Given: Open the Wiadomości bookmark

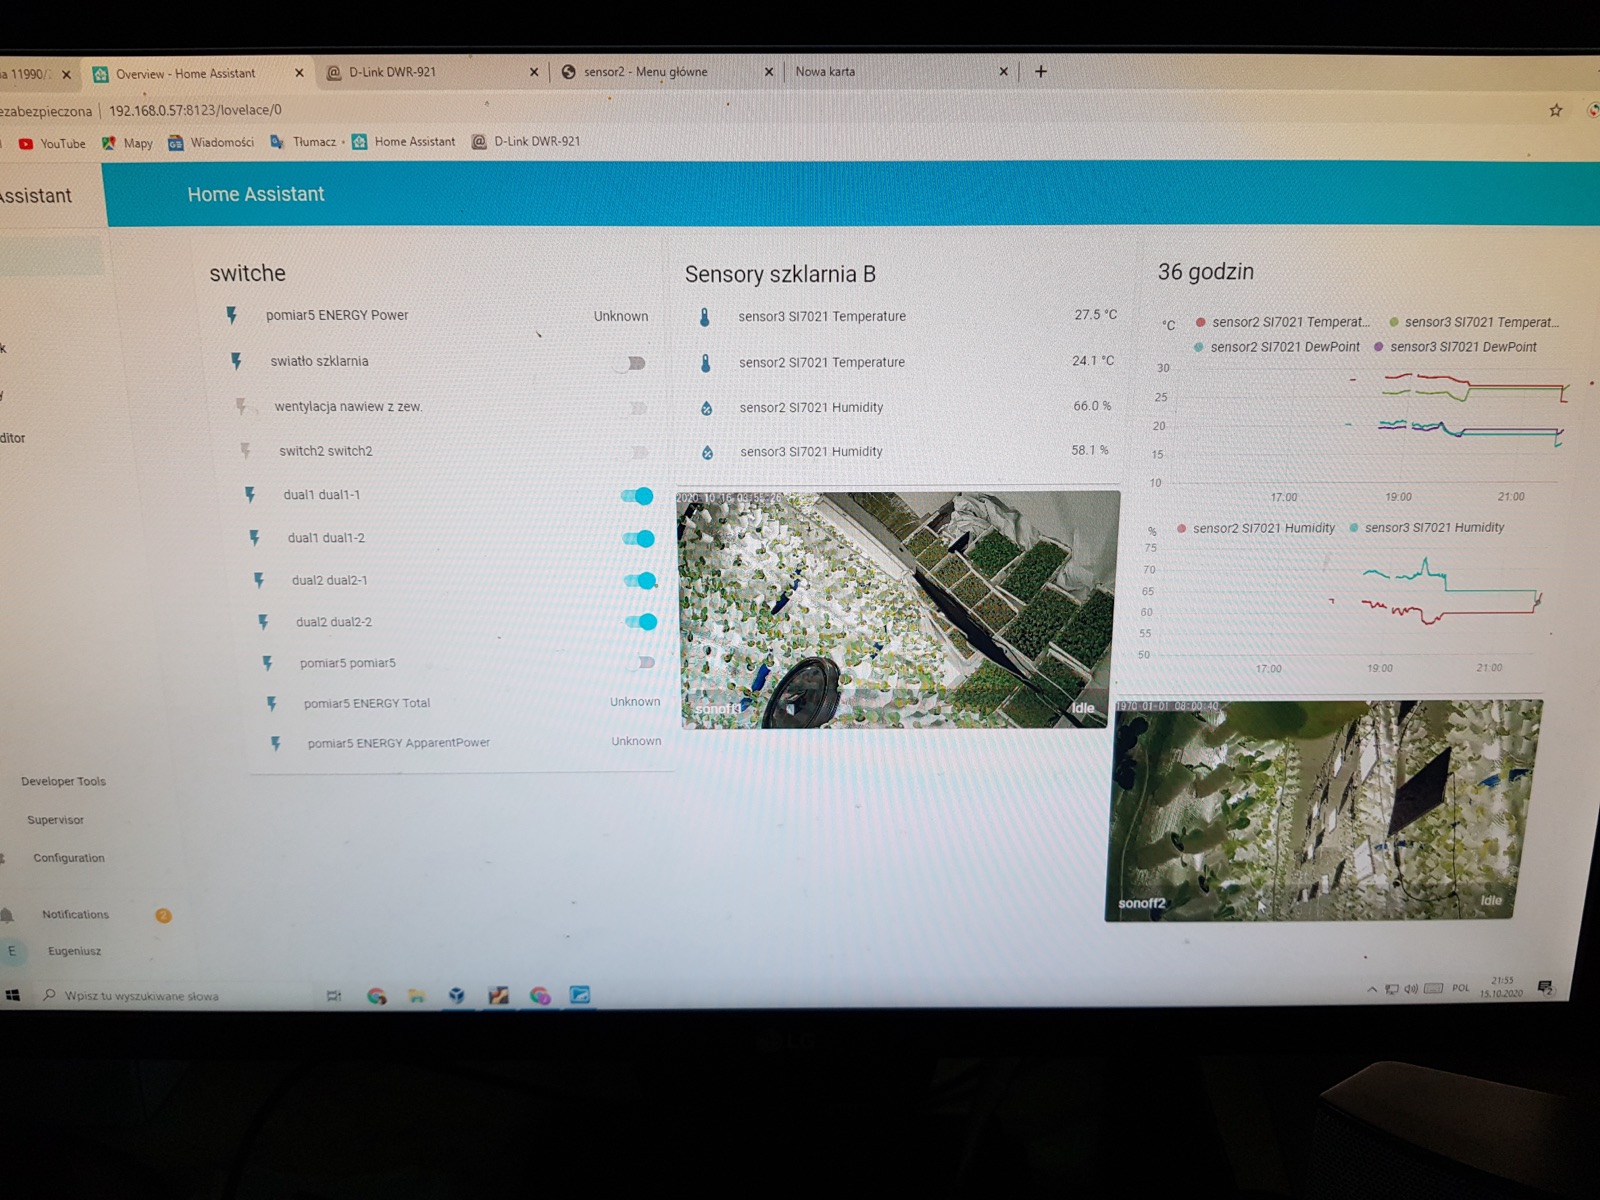Looking at the screenshot, I should [211, 143].
